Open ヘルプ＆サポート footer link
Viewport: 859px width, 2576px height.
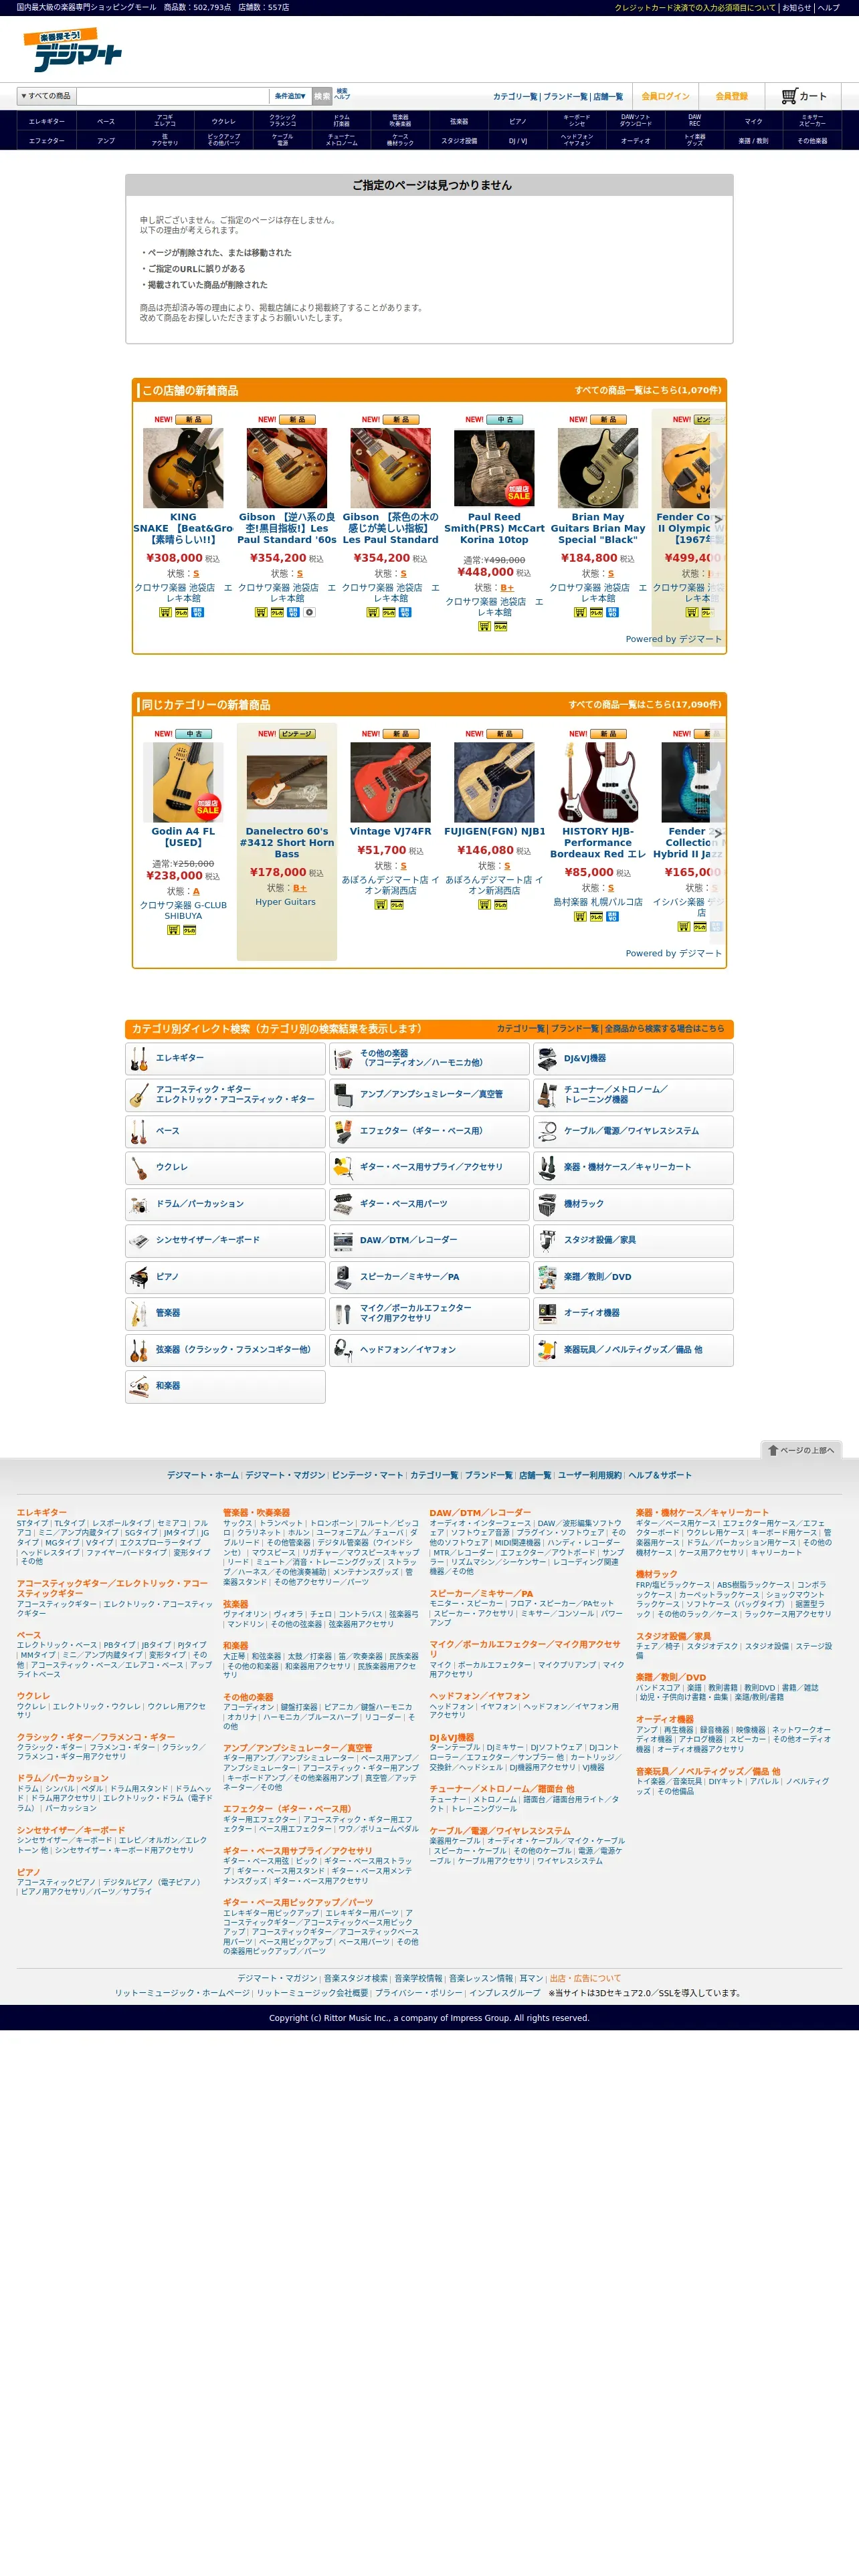click(x=660, y=1475)
